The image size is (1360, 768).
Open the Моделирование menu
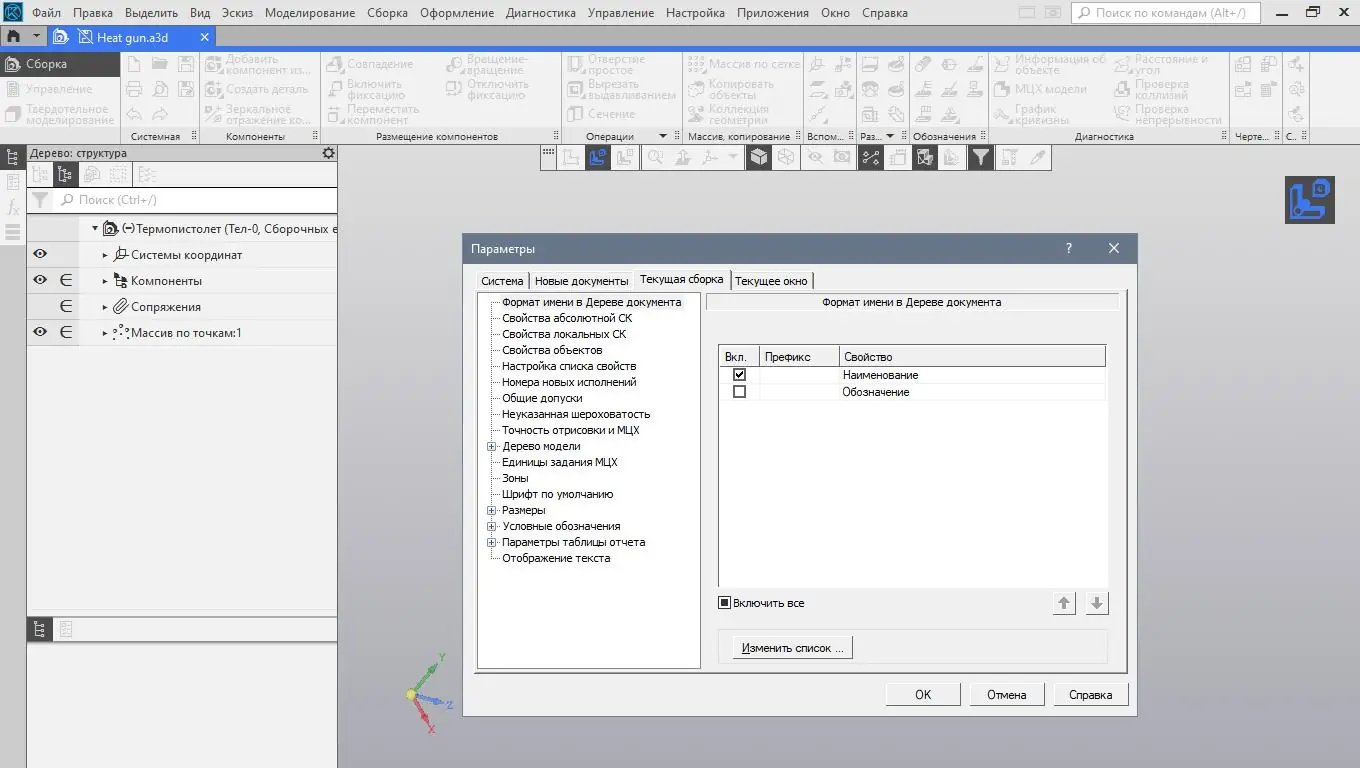coord(309,13)
